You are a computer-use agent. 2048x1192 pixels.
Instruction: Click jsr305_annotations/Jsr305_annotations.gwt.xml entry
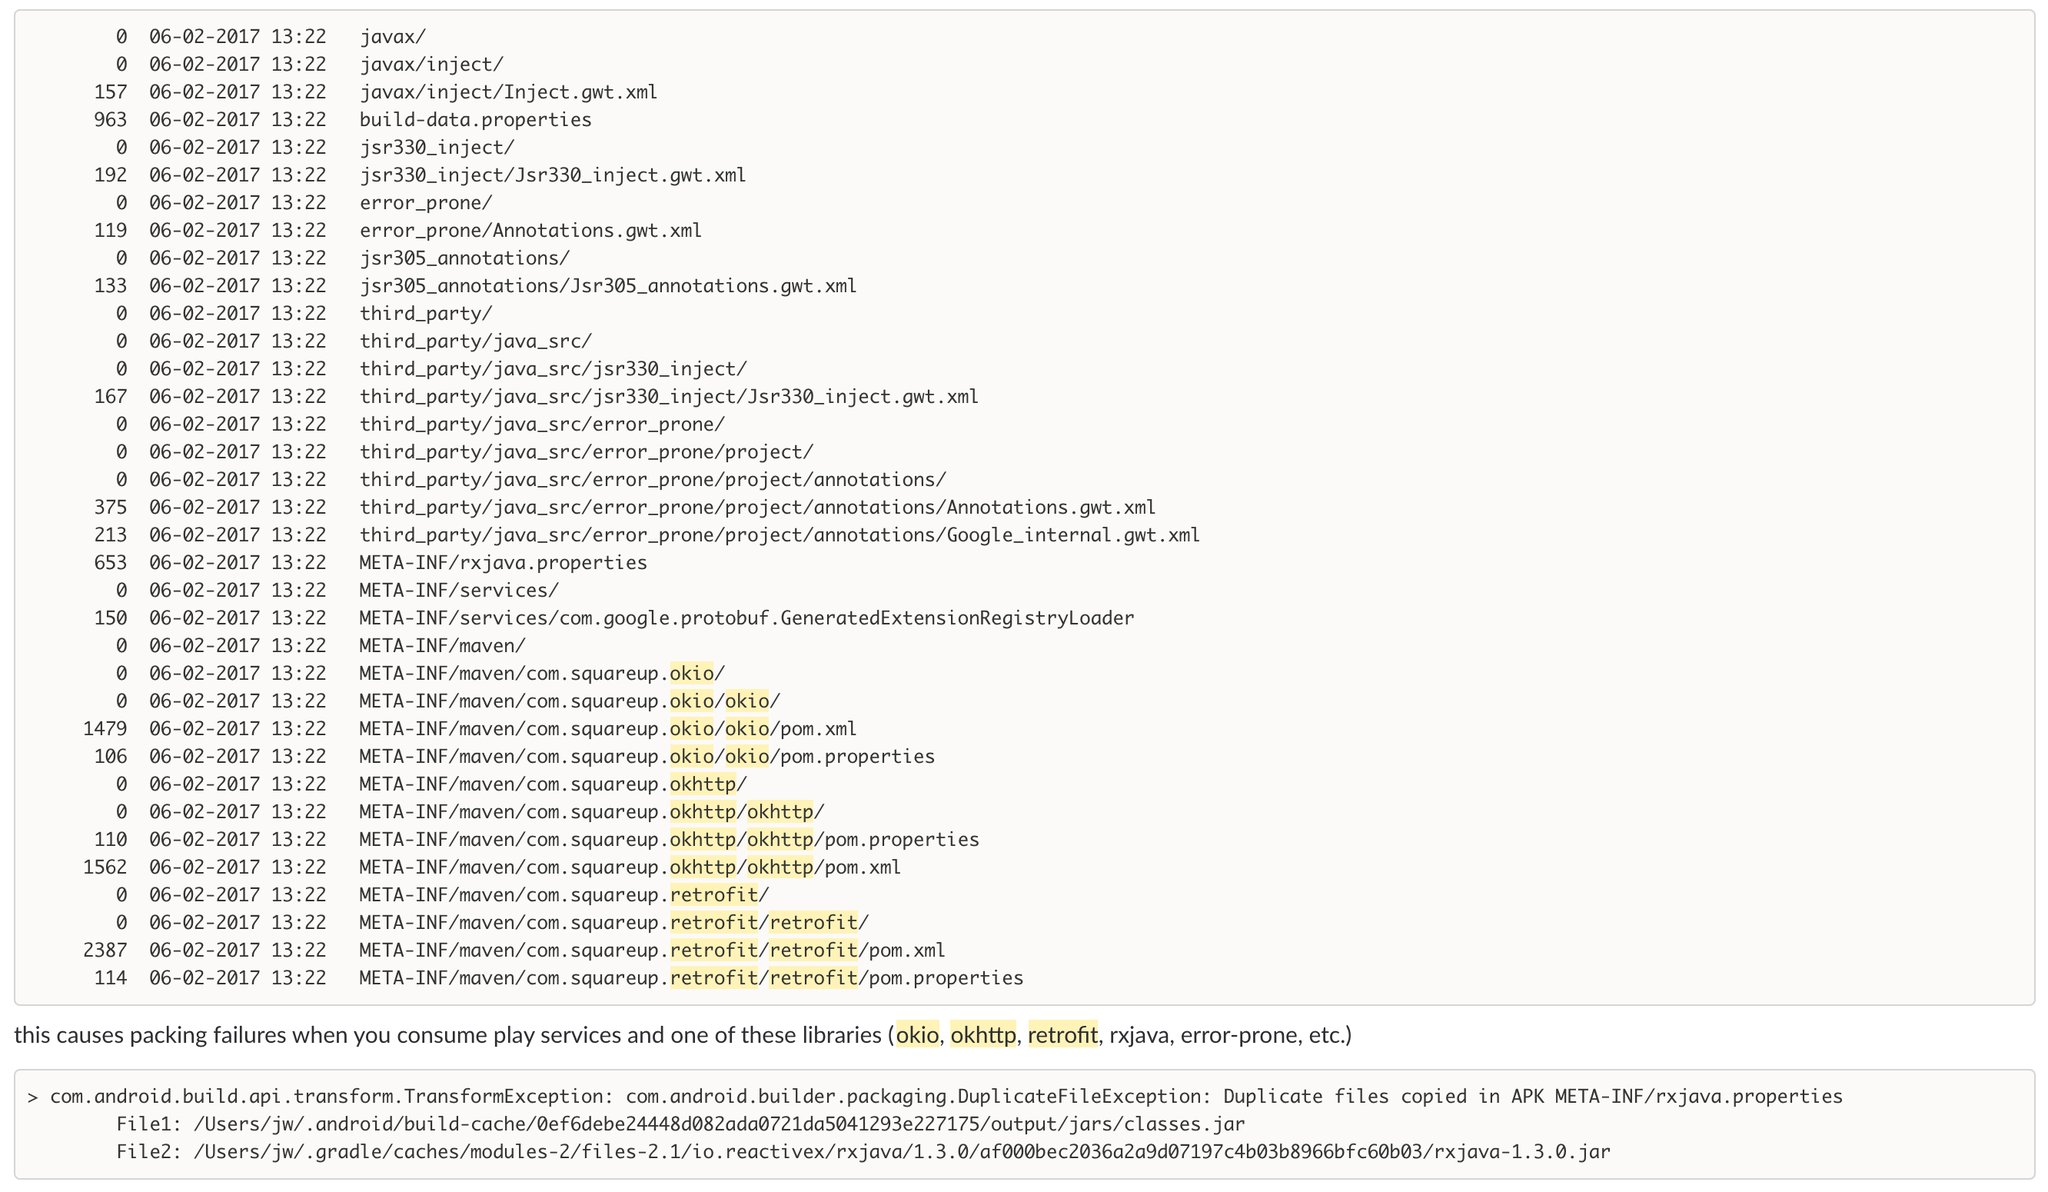pyautogui.click(x=607, y=286)
